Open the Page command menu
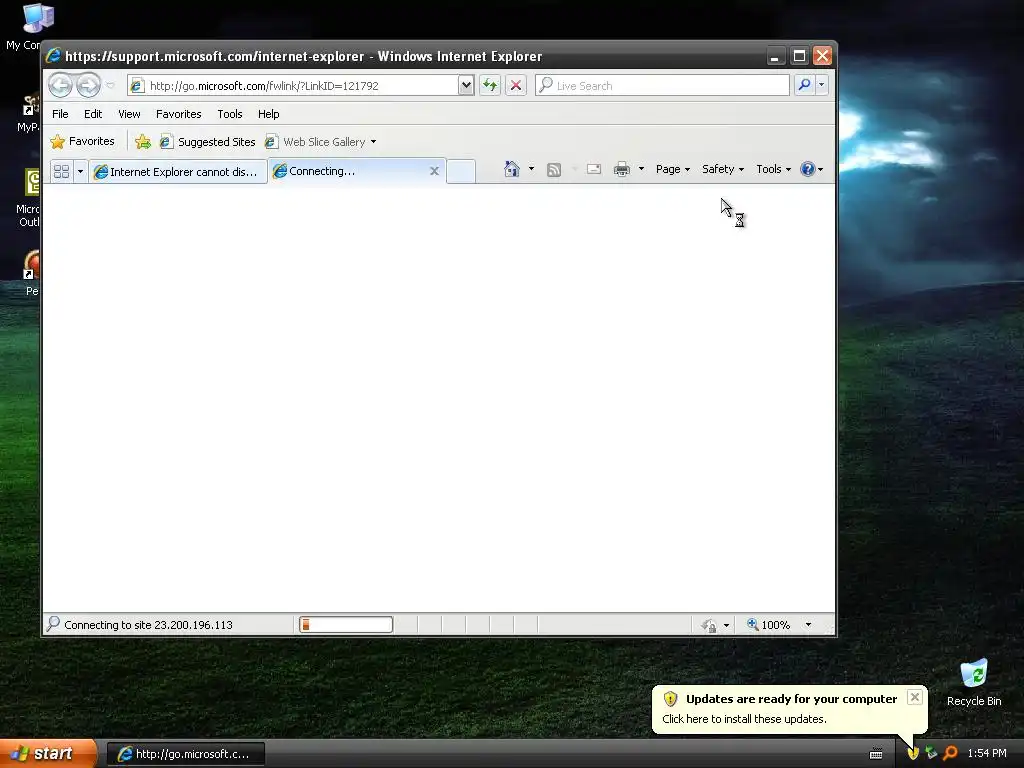The height and width of the screenshot is (768, 1024). (673, 169)
